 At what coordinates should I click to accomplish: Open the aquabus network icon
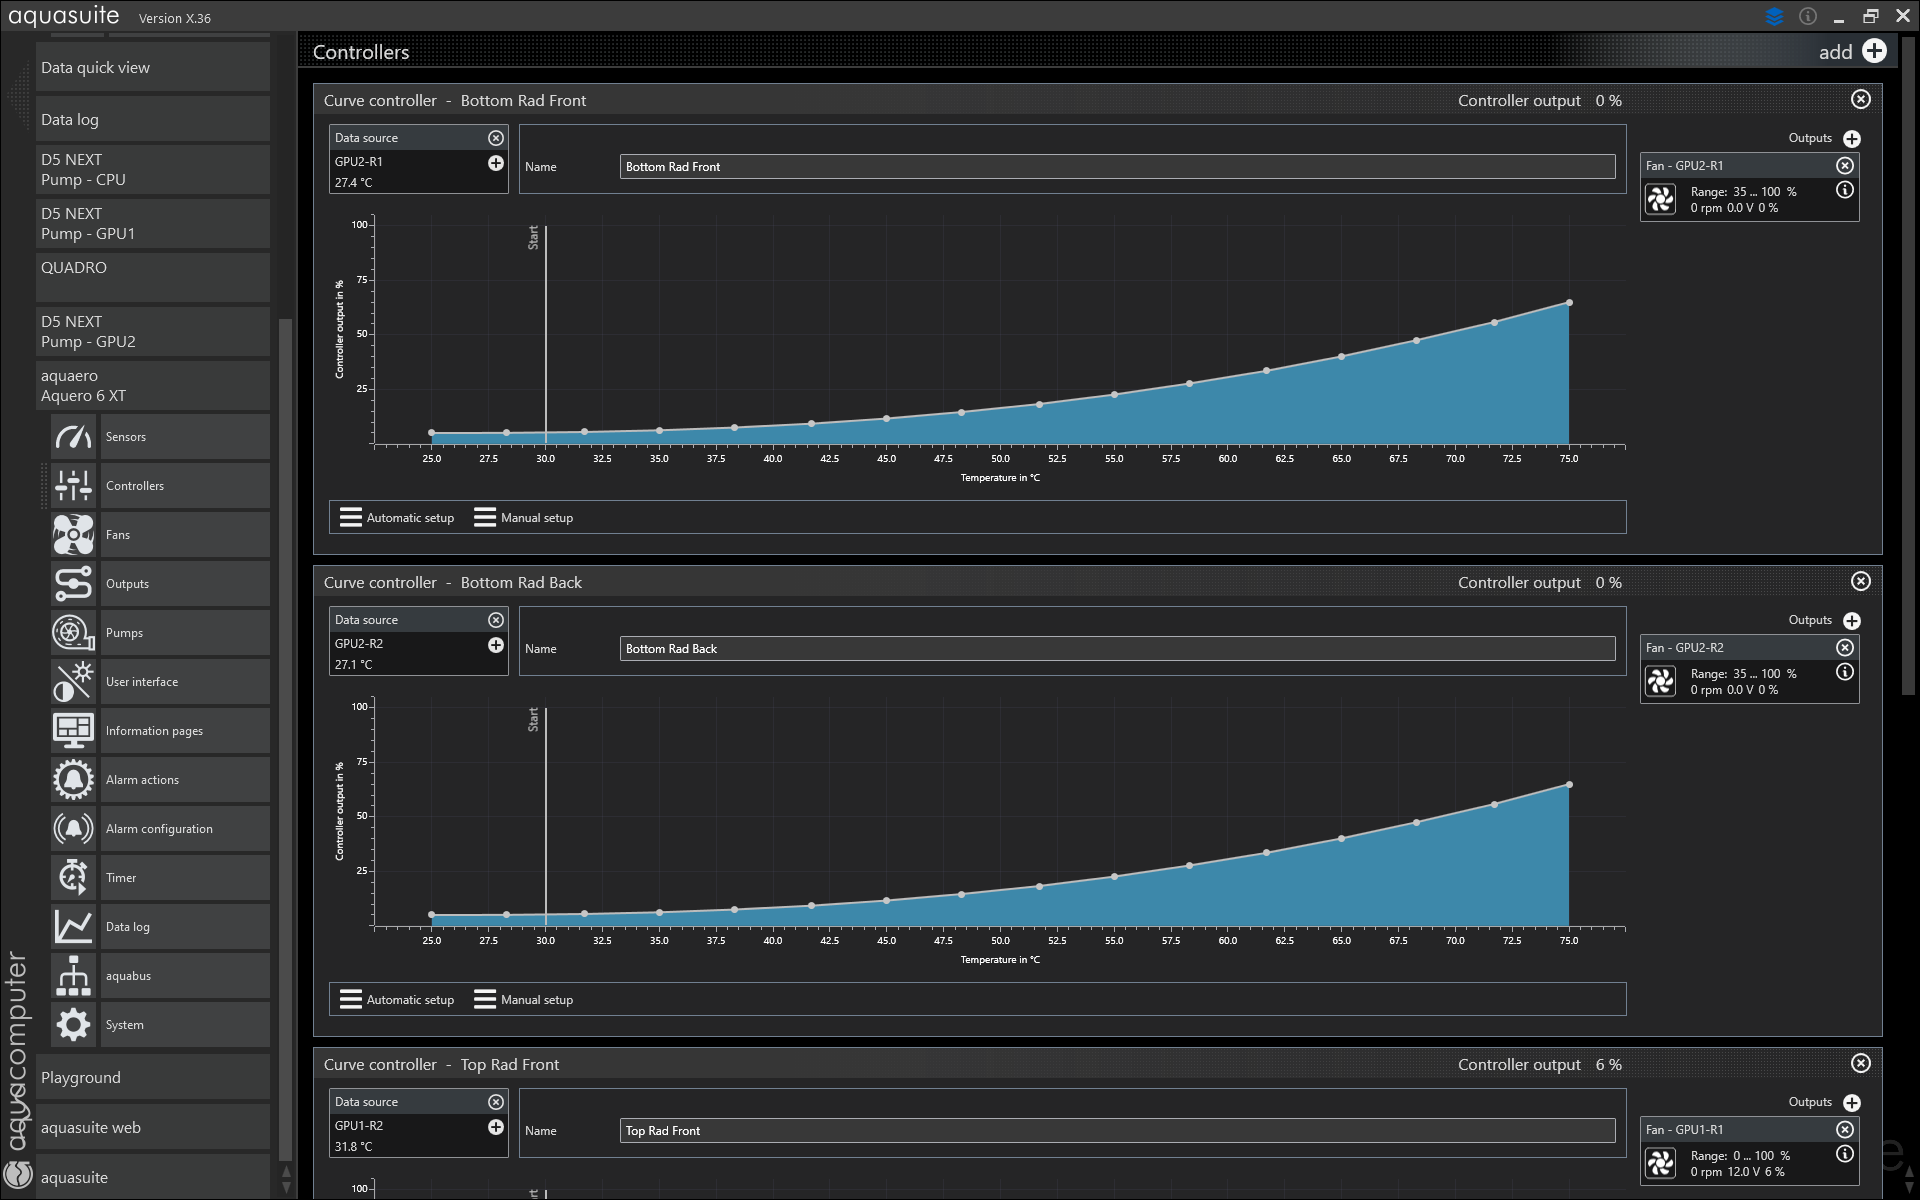[73, 976]
